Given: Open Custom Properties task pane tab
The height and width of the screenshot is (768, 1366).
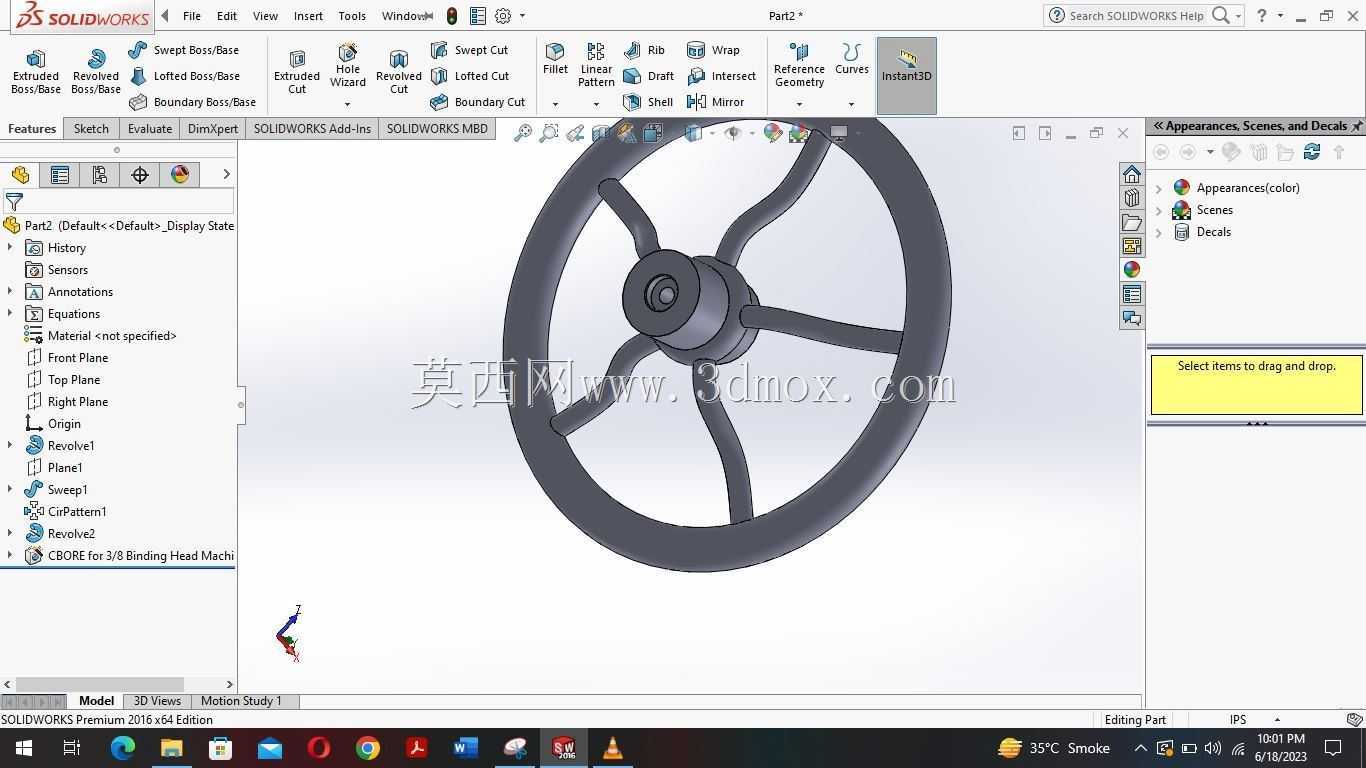Looking at the screenshot, I should [x=1132, y=294].
